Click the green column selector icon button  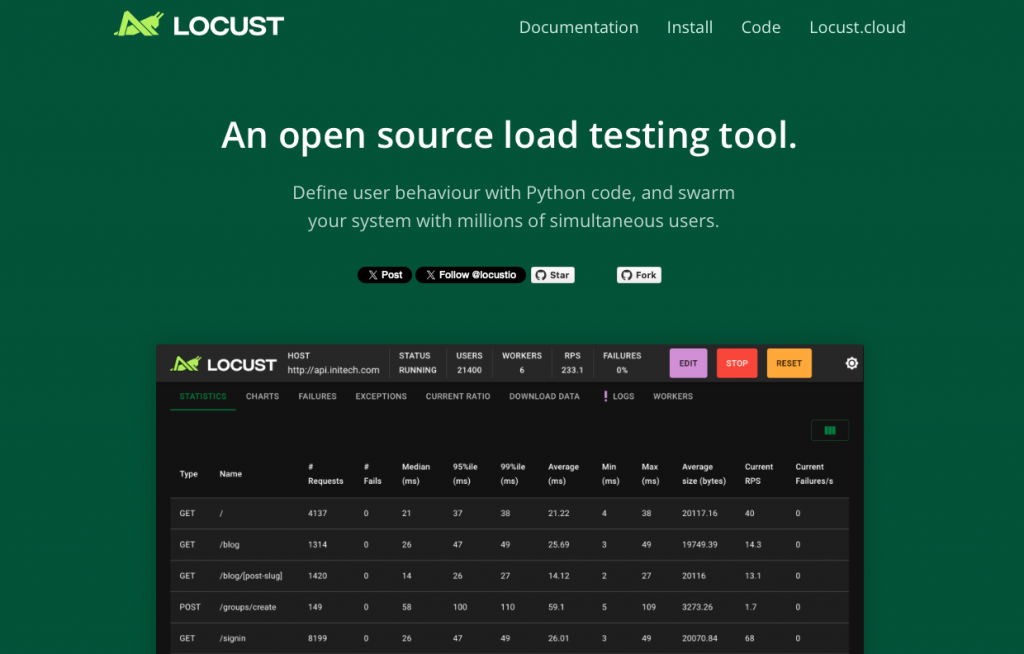point(830,430)
